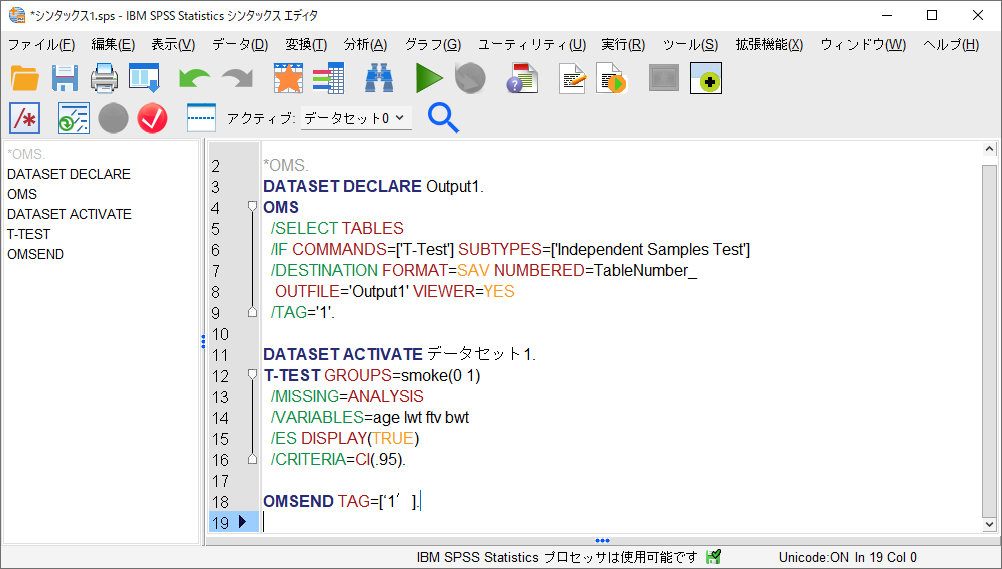Click the greyed-out window toolbar icon
This screenshot has height=569, width=1002.
[x=664, y=78]
